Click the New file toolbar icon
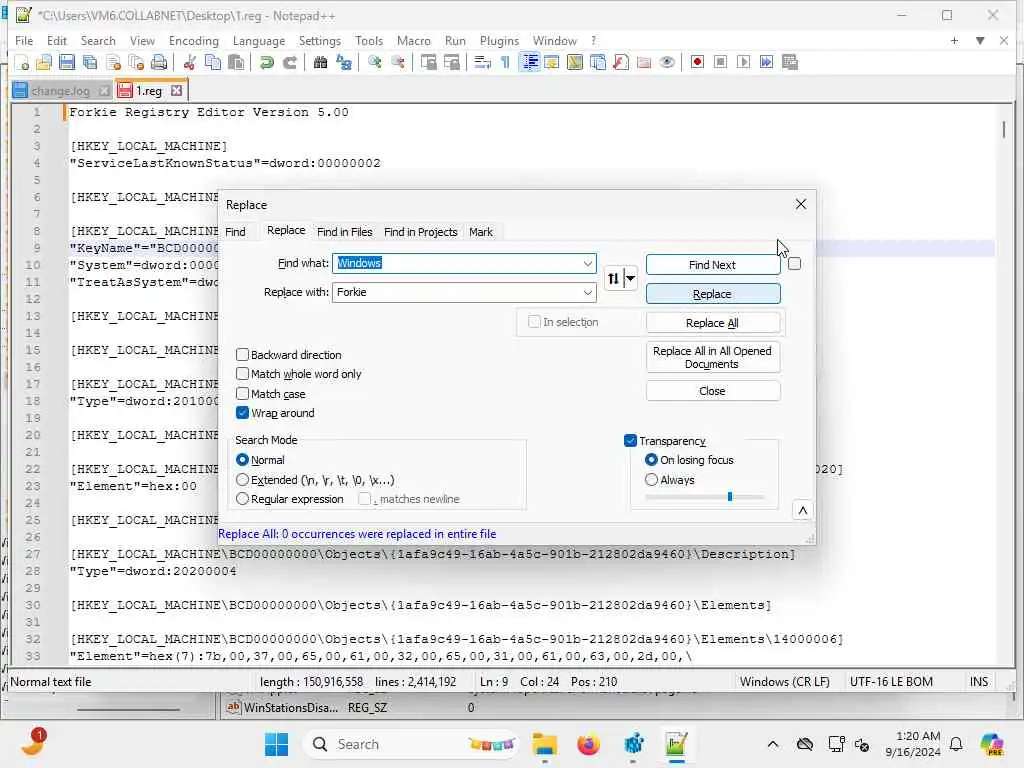The width and height of the screenshot is (1024, 768). [22, 63]
